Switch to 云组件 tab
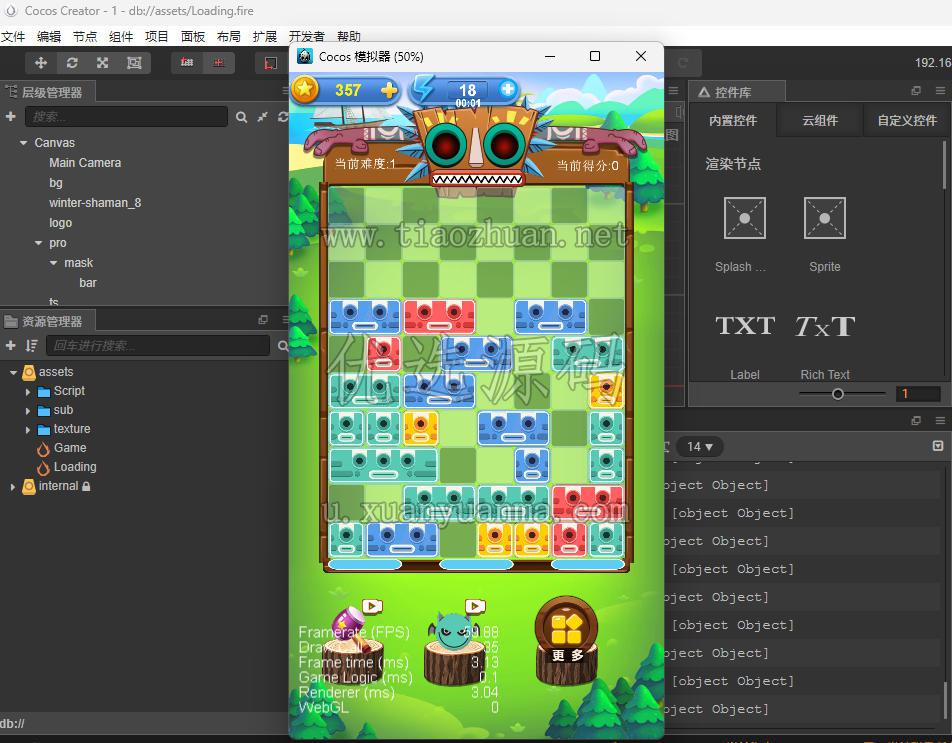 (820, 120)
